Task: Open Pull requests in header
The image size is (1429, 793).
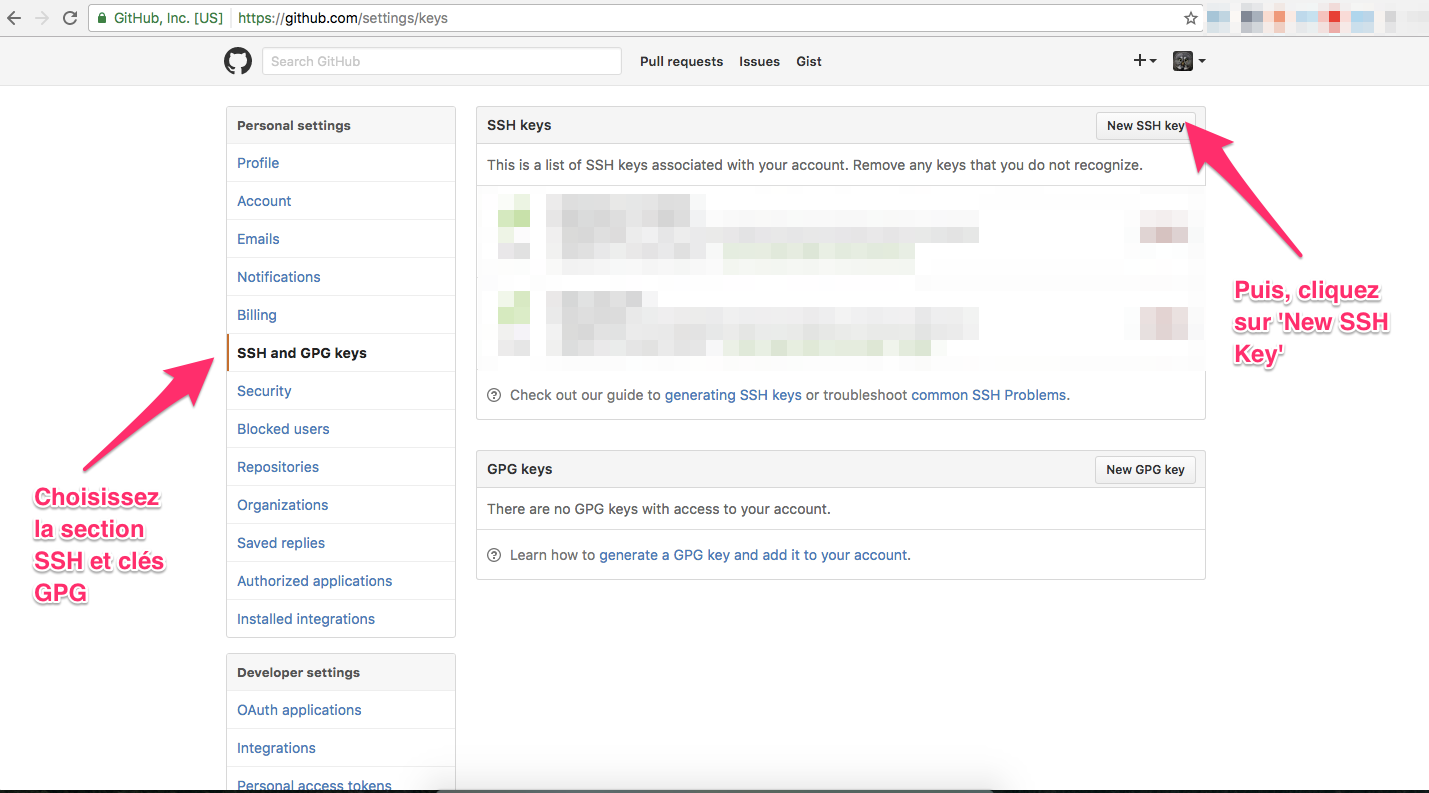Action: pos(681,61)
